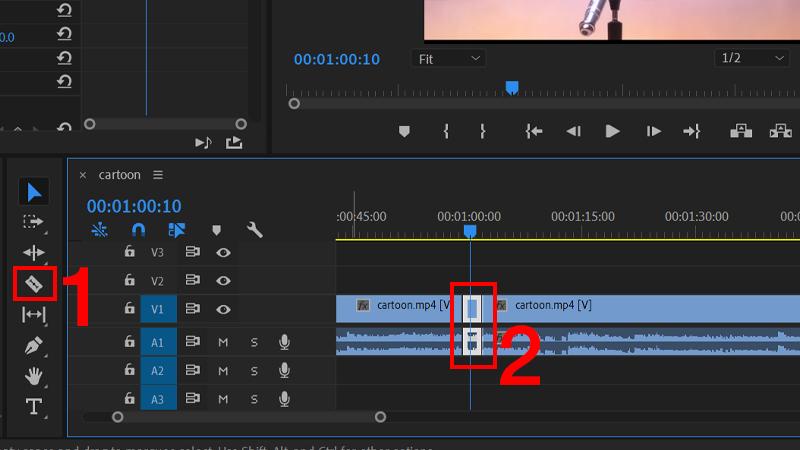
Task: Click the Lift button
Action: [x=741, y=132]
